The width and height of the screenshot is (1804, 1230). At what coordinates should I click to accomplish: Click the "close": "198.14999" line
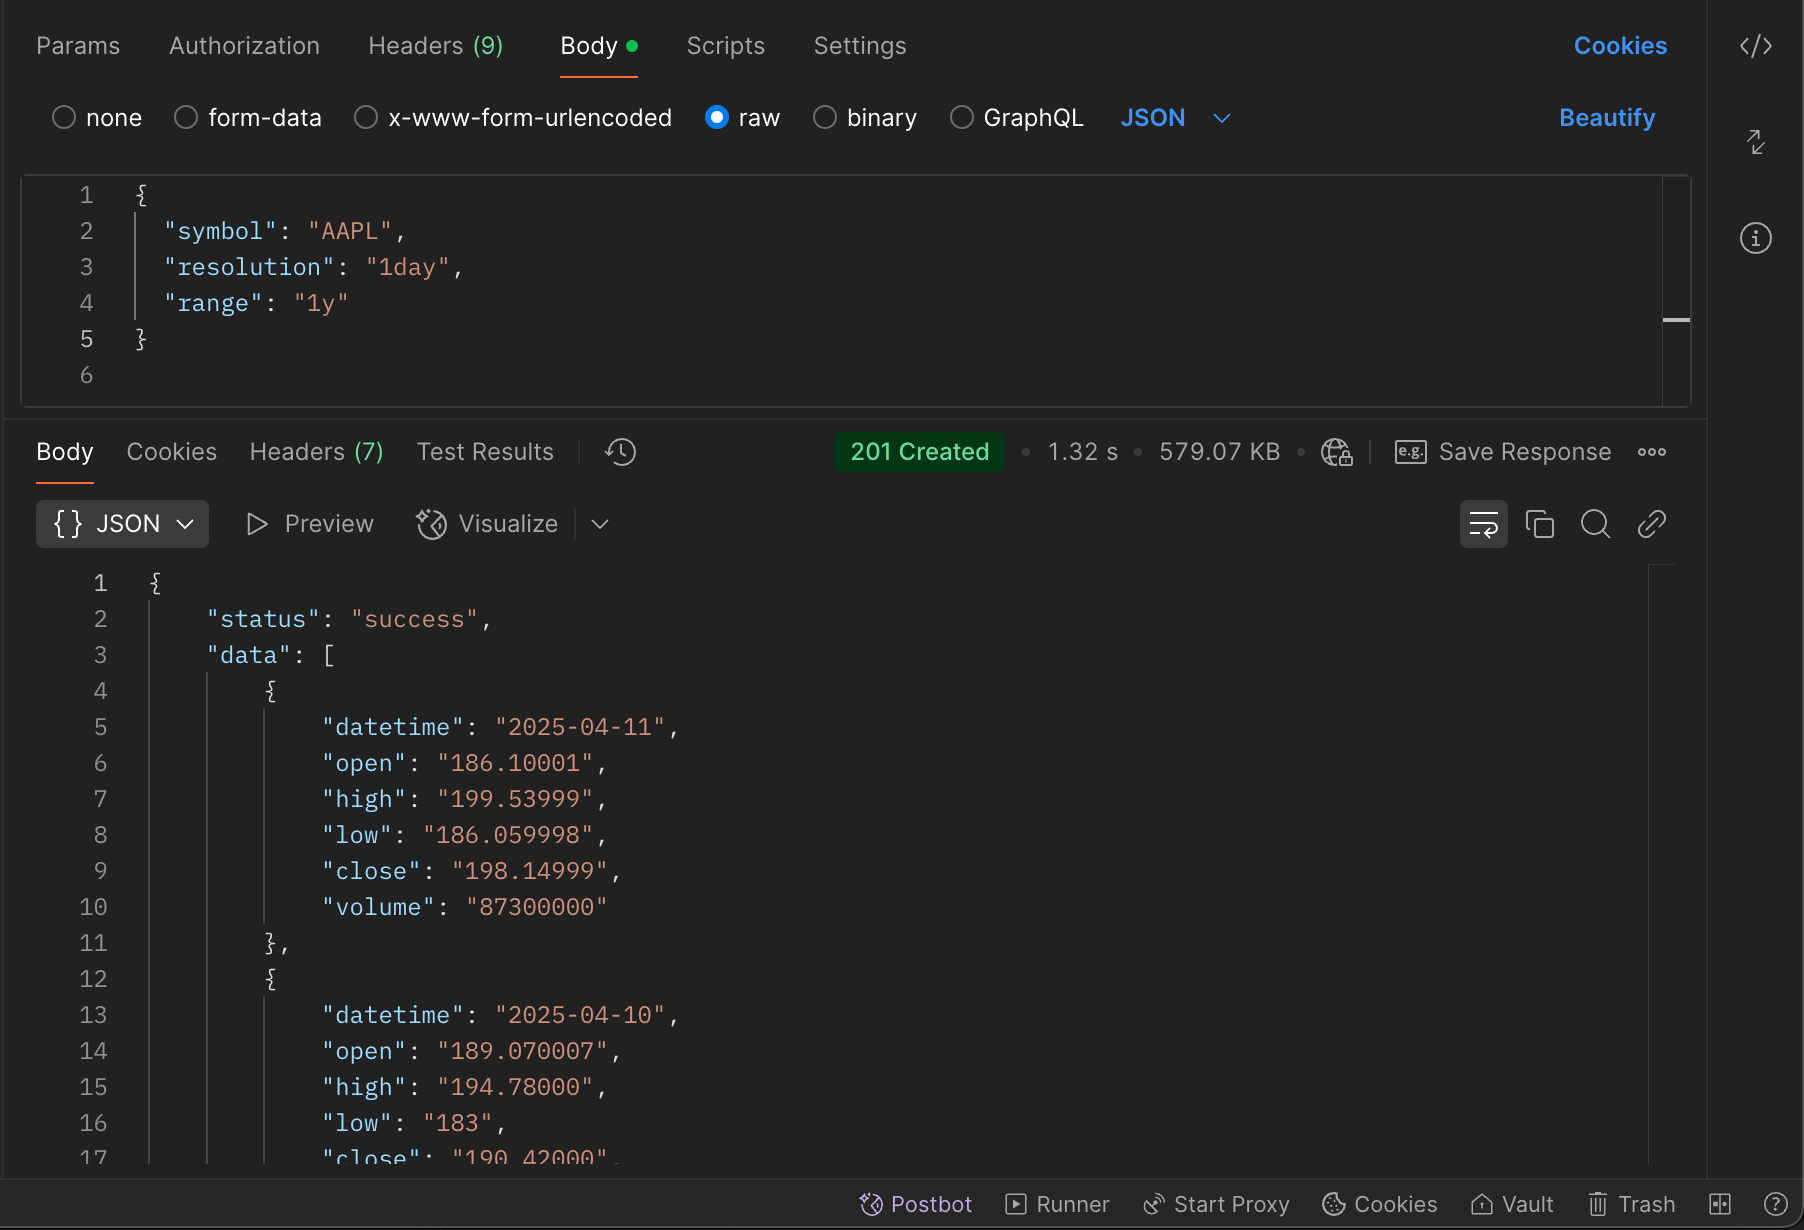(471, 871)
